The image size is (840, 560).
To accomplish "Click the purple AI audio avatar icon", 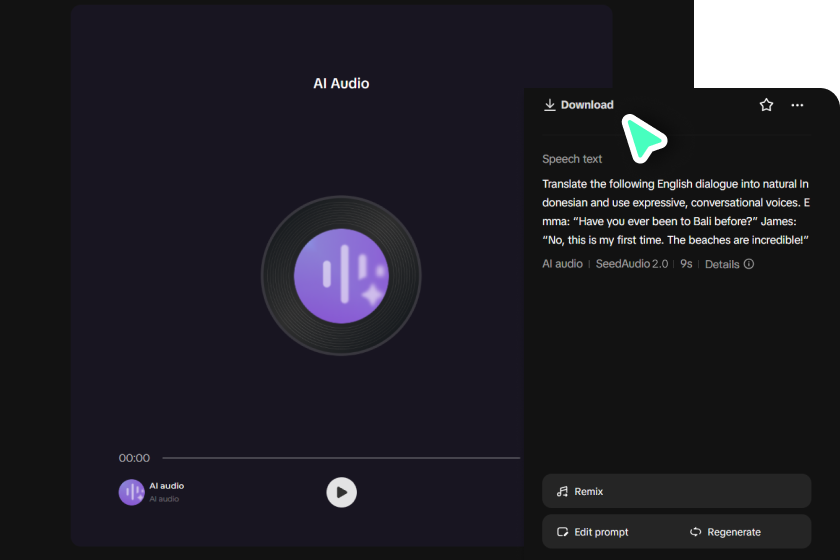I will click(x=131, y=492).
